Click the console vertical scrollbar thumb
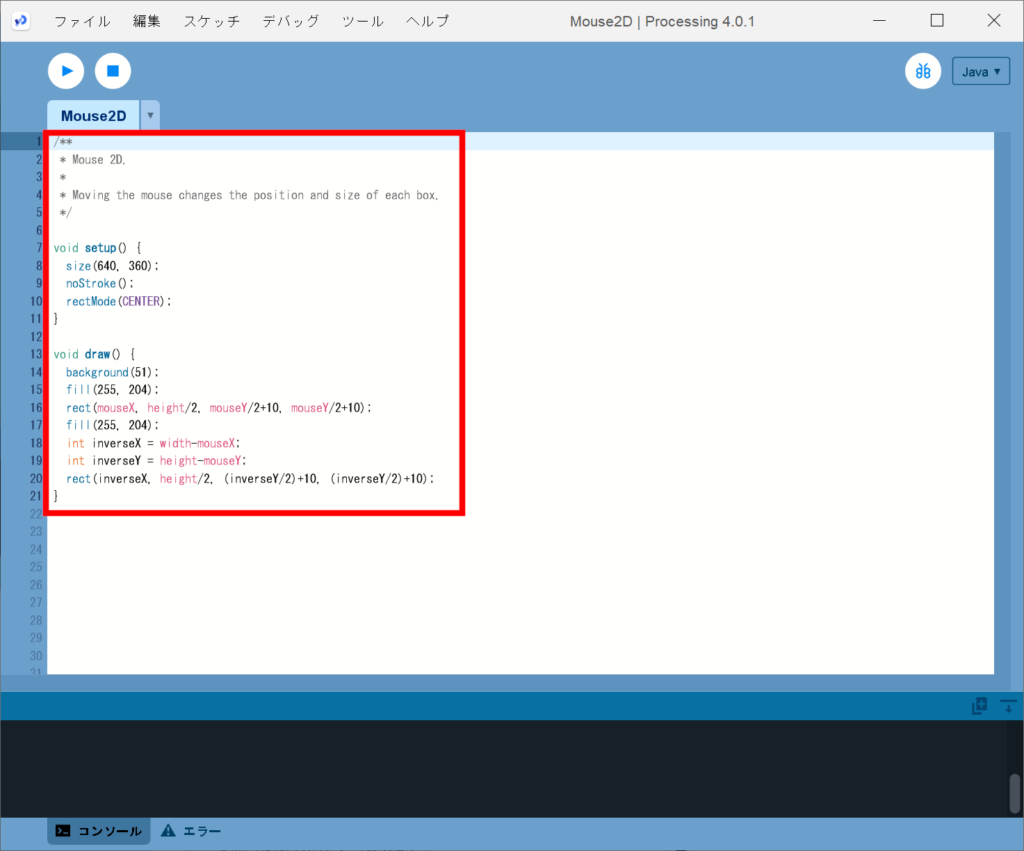This screenshot has height=851, width=1024. click(1015, 794)
